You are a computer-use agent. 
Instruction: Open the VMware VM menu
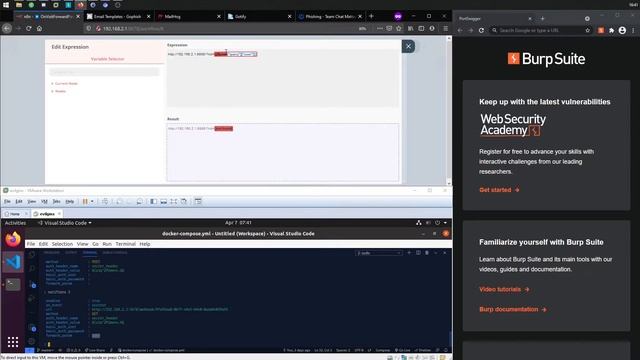[x=44, y=202]
